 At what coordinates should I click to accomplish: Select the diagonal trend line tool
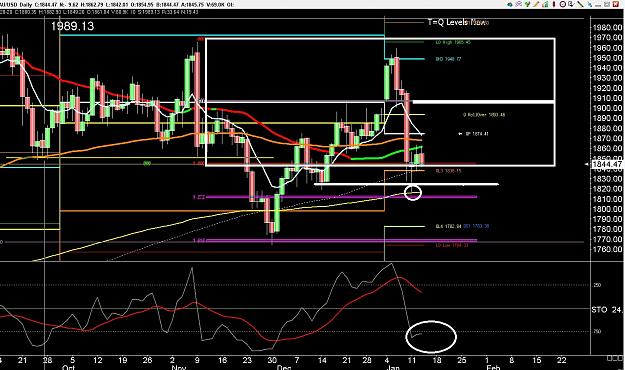[x=580, y=4]
